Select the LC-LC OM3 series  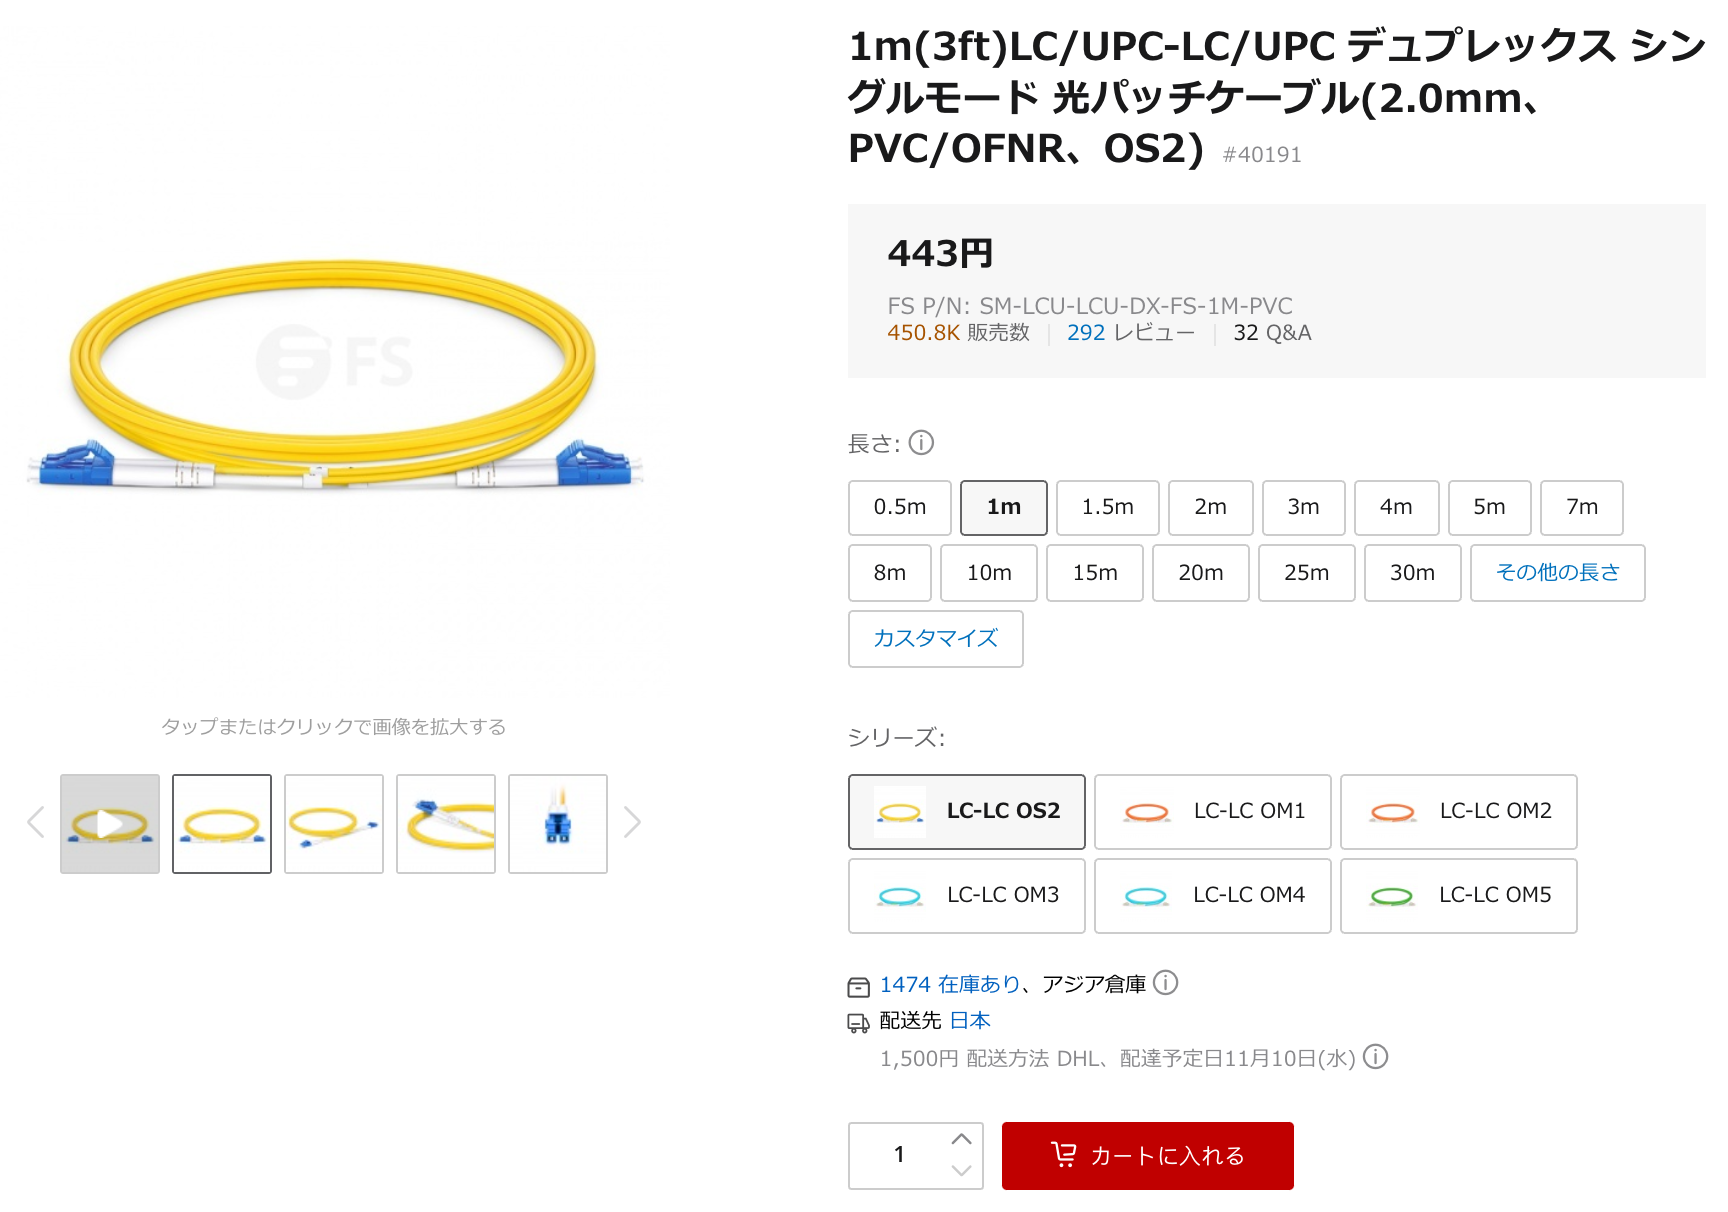(967, 896)
